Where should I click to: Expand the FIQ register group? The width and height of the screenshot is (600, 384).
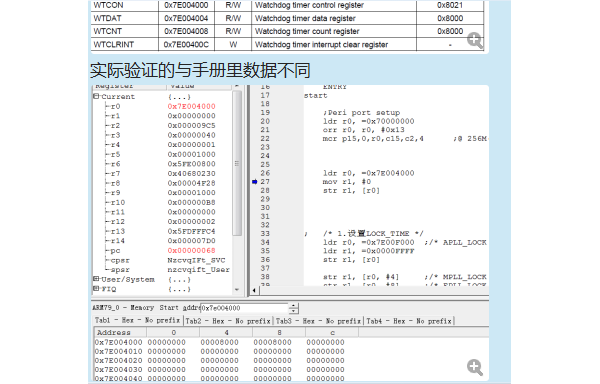tap(96, 289)
